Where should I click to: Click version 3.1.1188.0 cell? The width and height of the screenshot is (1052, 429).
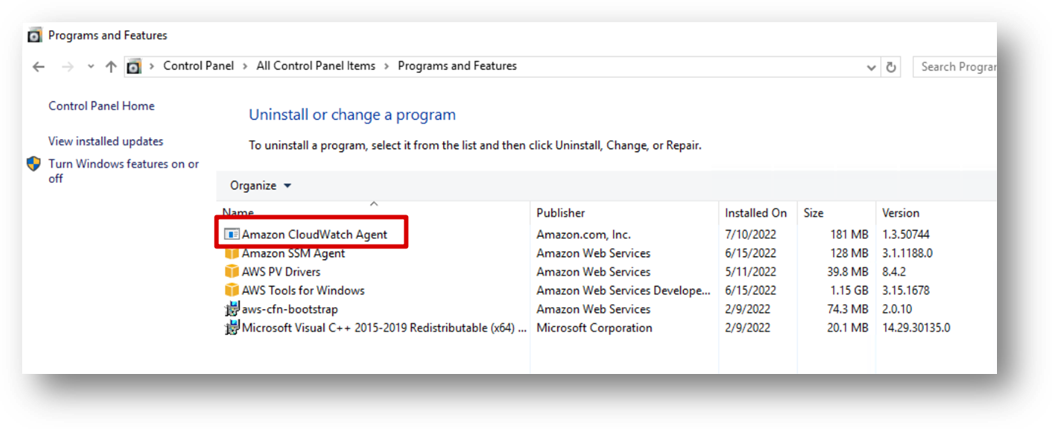(908, 254)
